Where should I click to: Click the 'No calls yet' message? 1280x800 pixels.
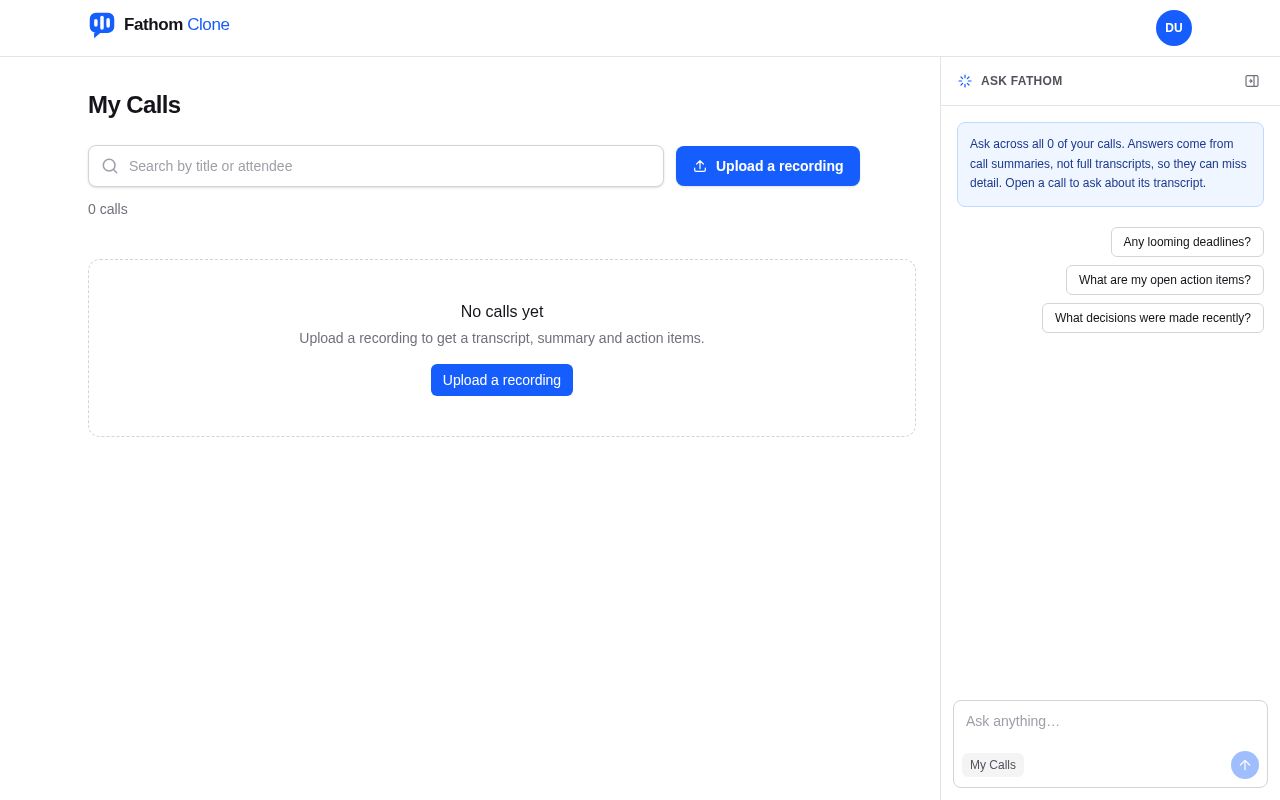502,312
